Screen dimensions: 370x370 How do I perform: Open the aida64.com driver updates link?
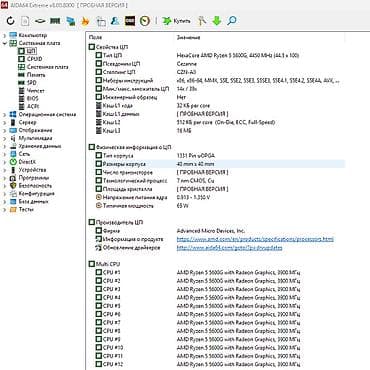tap(229, 247)
